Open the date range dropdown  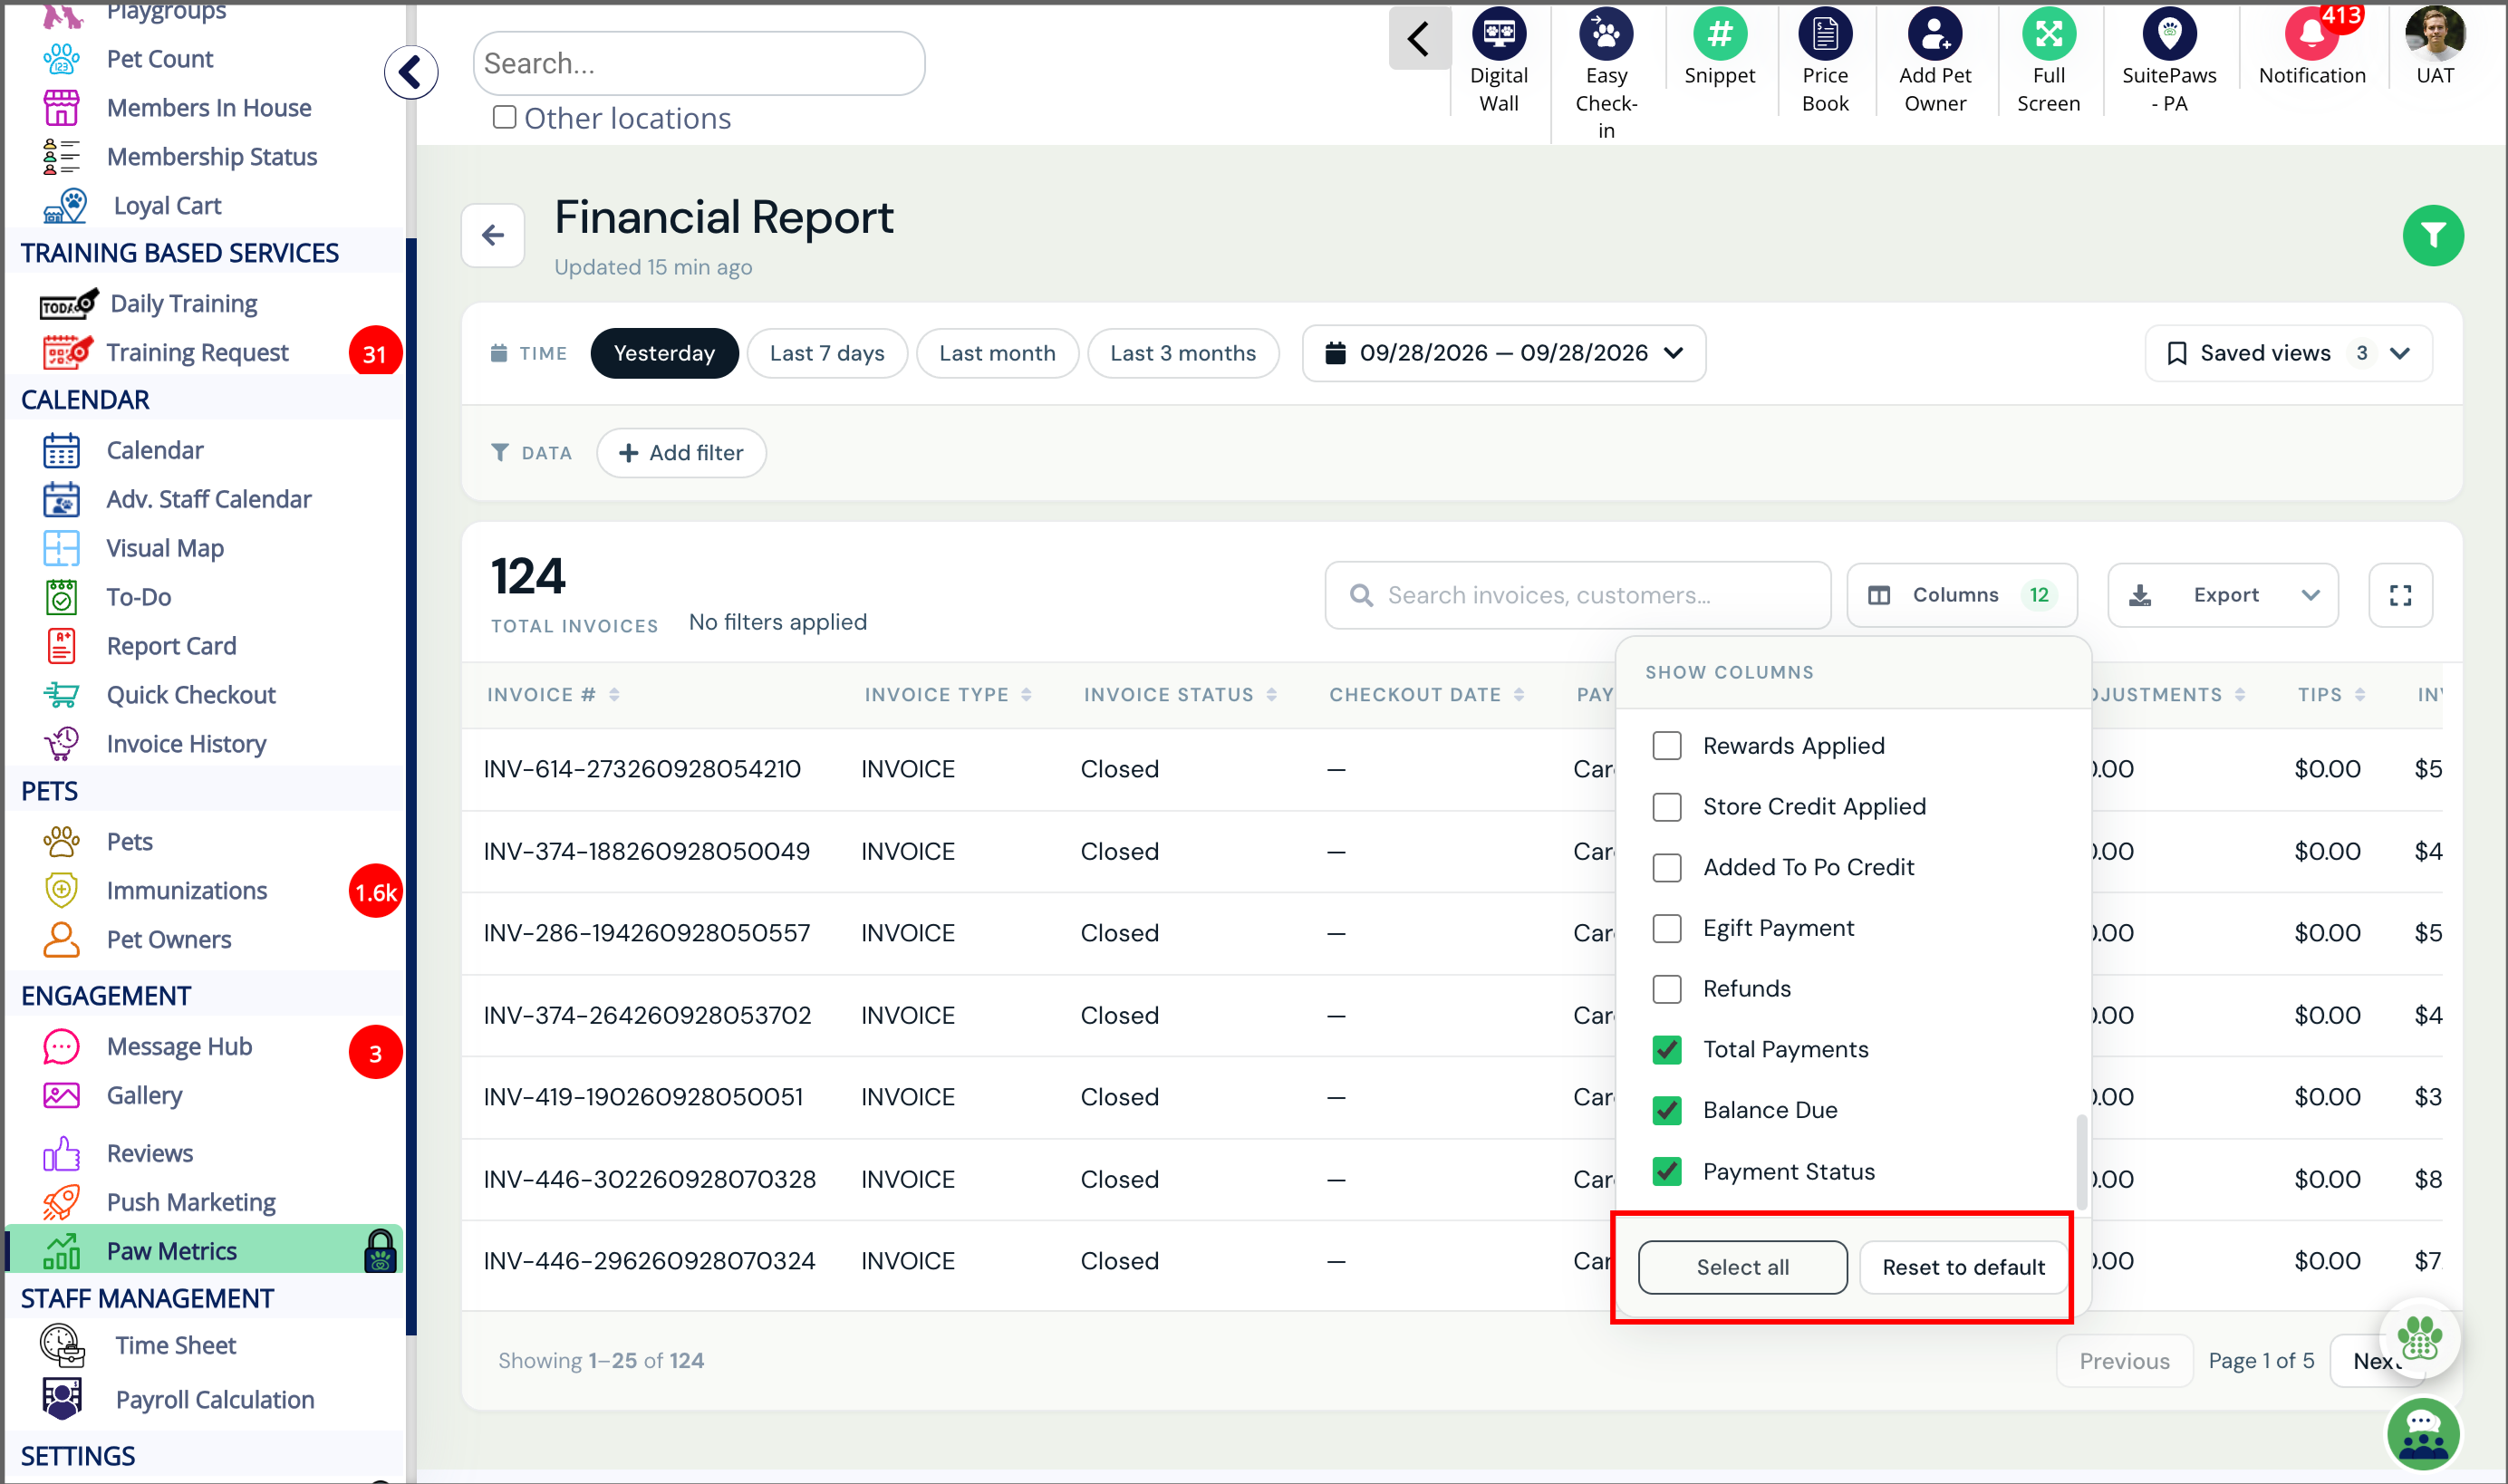tap(1503, 353)
